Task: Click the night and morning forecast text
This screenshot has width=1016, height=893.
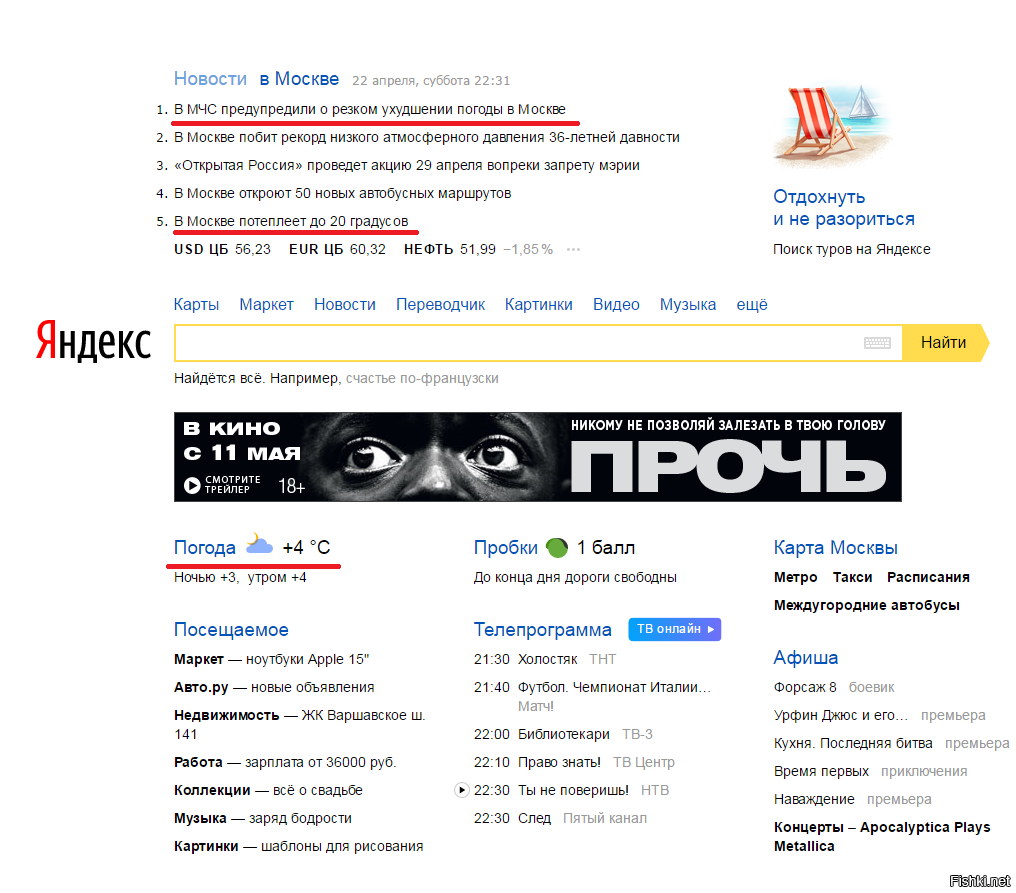Action: pyautogui.click(x=240, y=577)
